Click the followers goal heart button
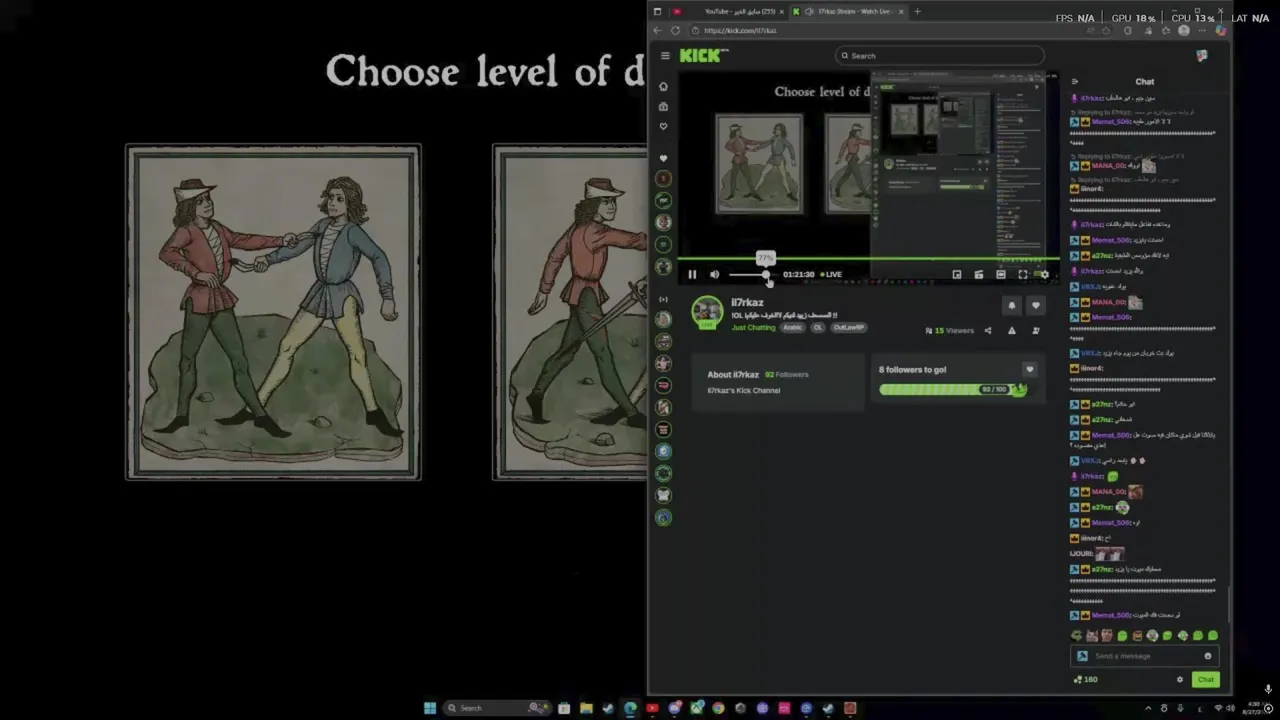 coord(1029,370)
